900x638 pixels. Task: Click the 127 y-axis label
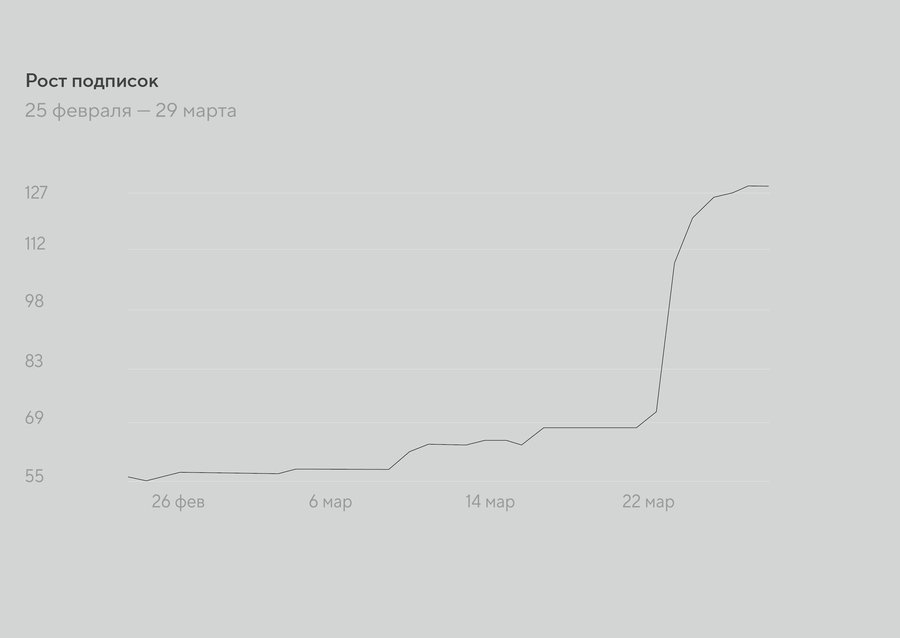(x=36, y=192)
